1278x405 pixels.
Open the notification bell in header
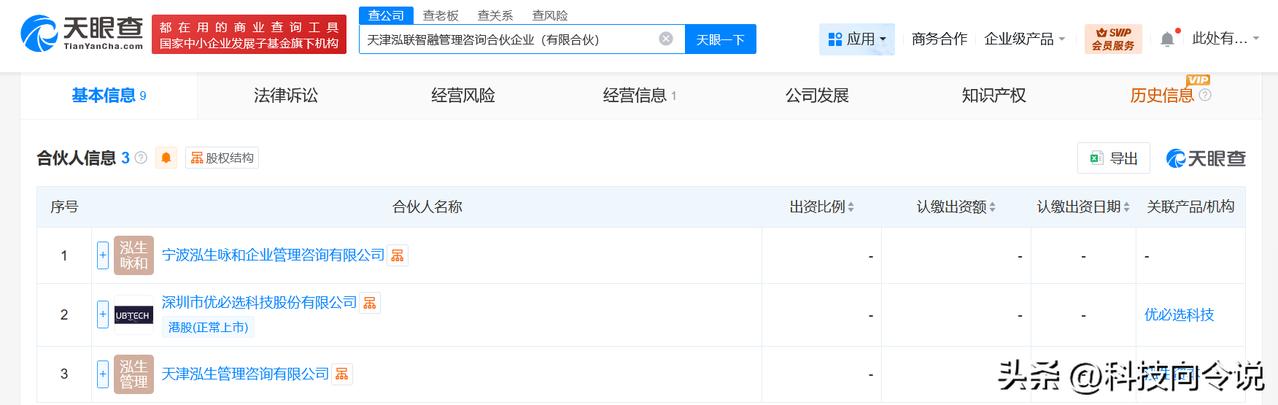point(1167,39)
